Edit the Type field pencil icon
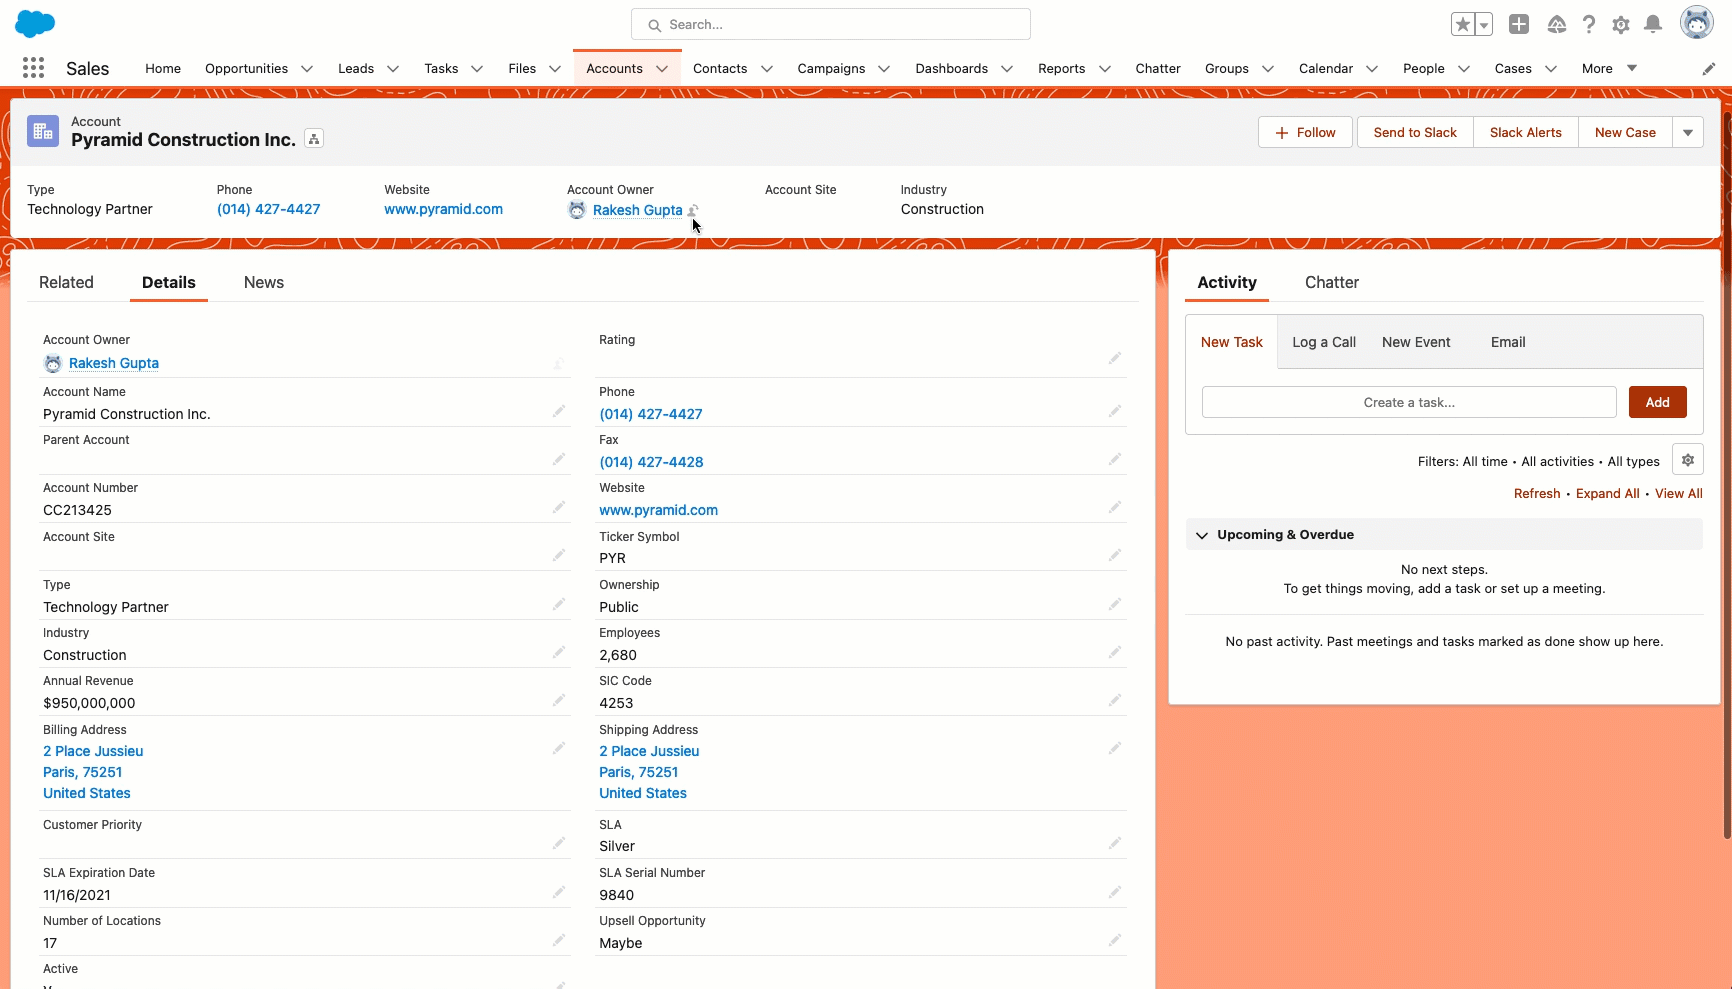The height and width of the screenshot is (989, 1732). [559, 604]
